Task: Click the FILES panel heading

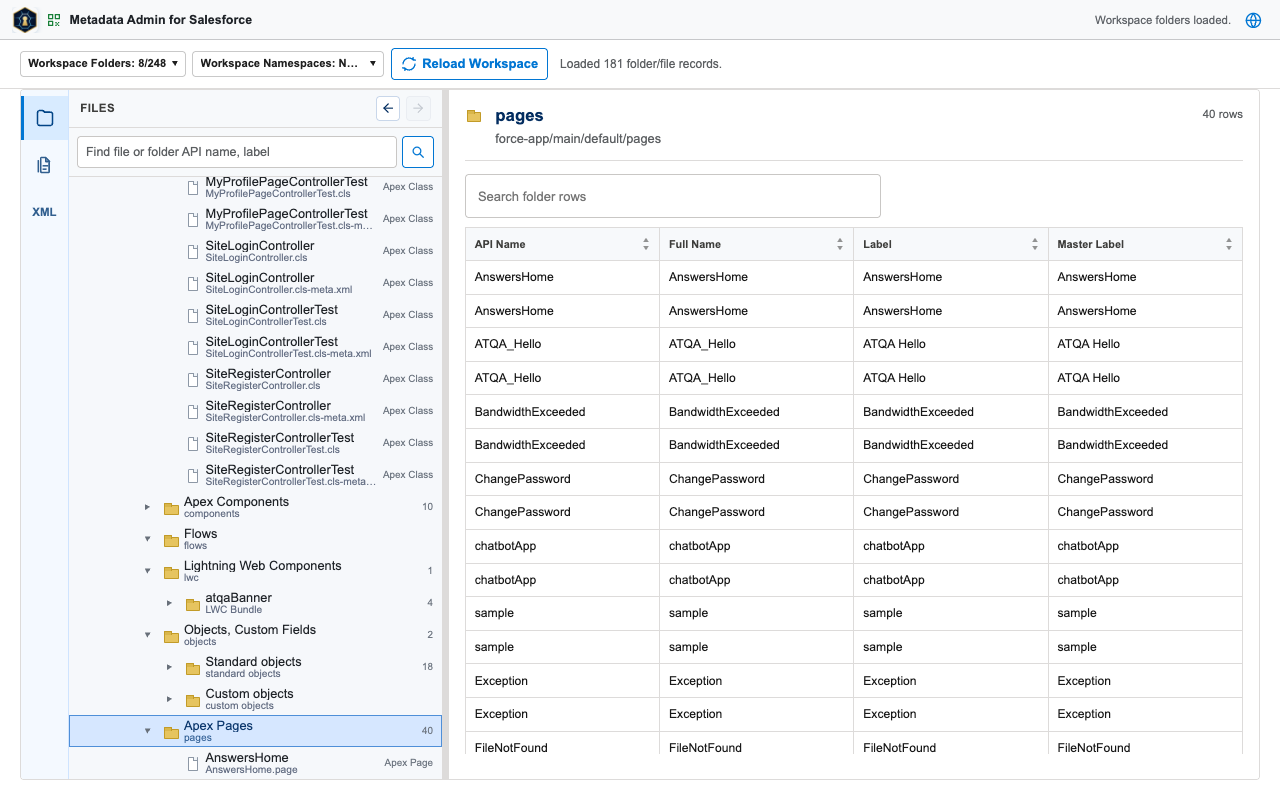Action: (x=97, y=108)
